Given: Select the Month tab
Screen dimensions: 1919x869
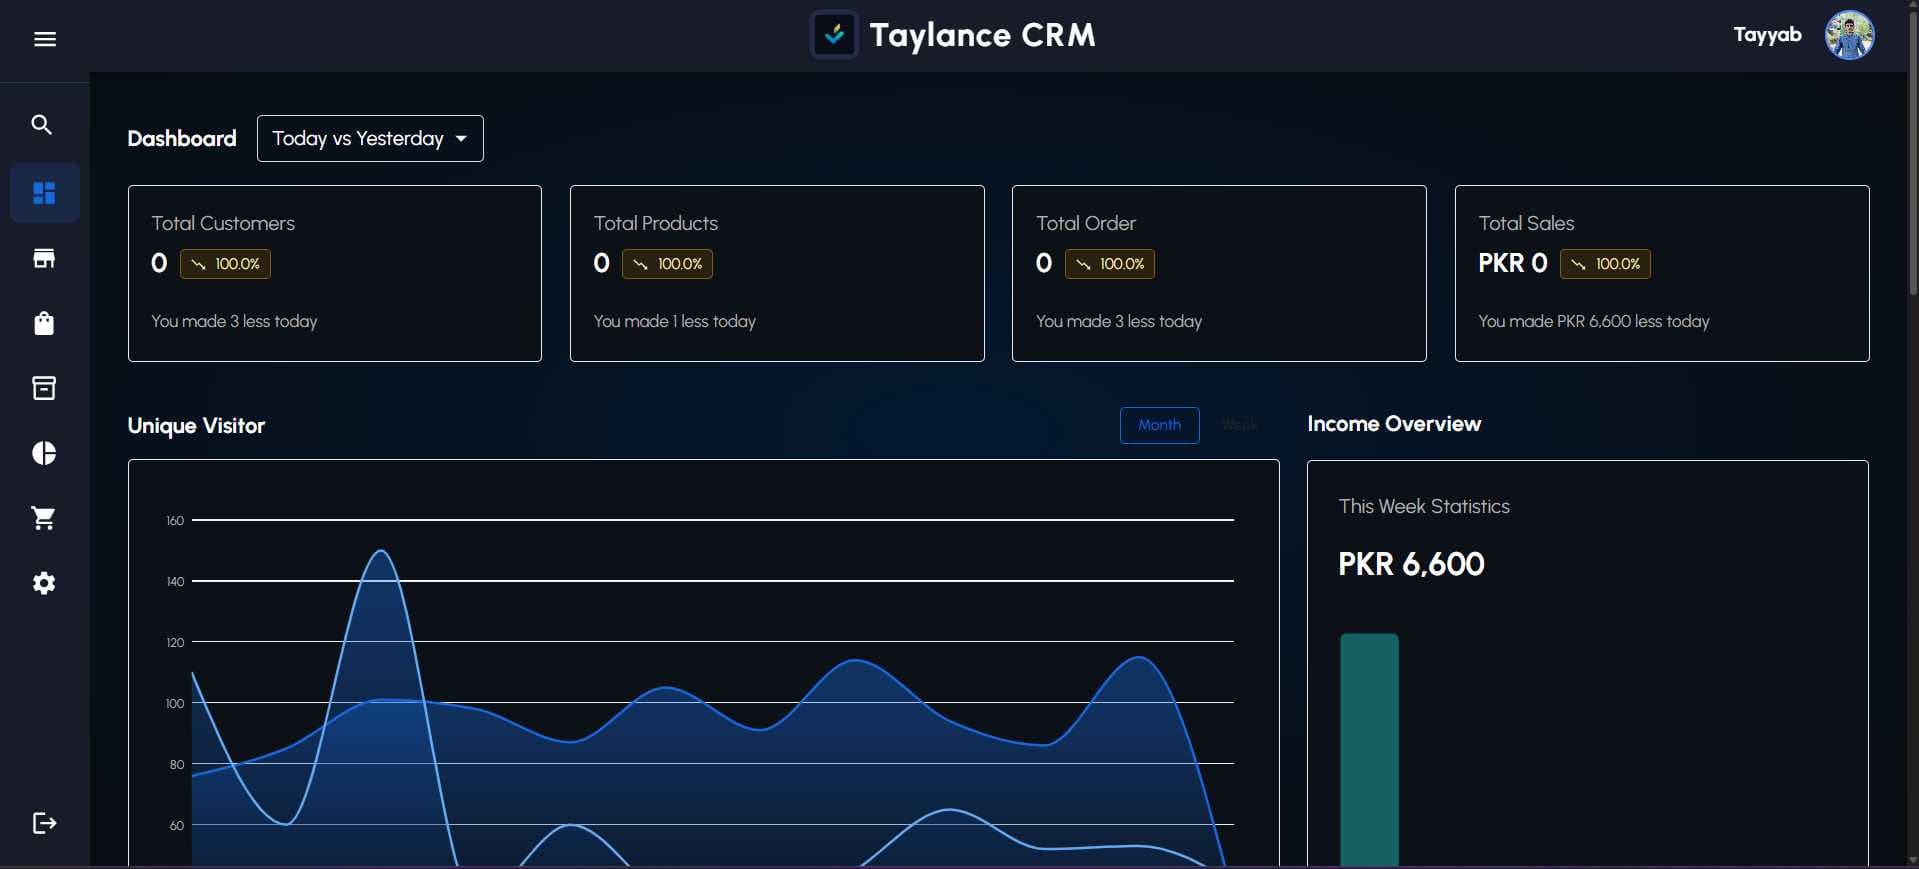Looking at the screenshot, I should click(1159, 425).
